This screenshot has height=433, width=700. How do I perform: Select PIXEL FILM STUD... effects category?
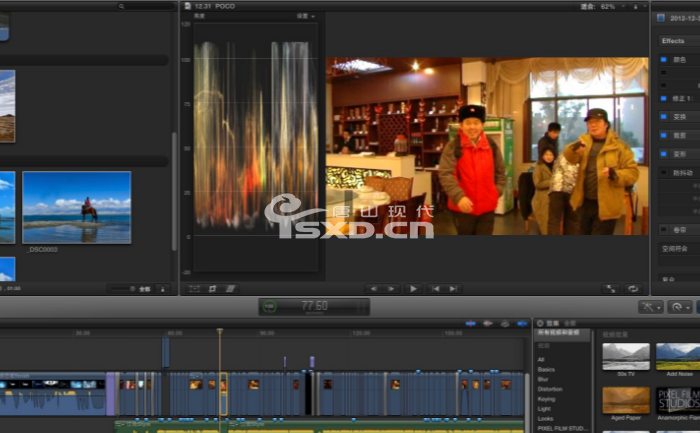pyautogui.click(x=563, y=429)
